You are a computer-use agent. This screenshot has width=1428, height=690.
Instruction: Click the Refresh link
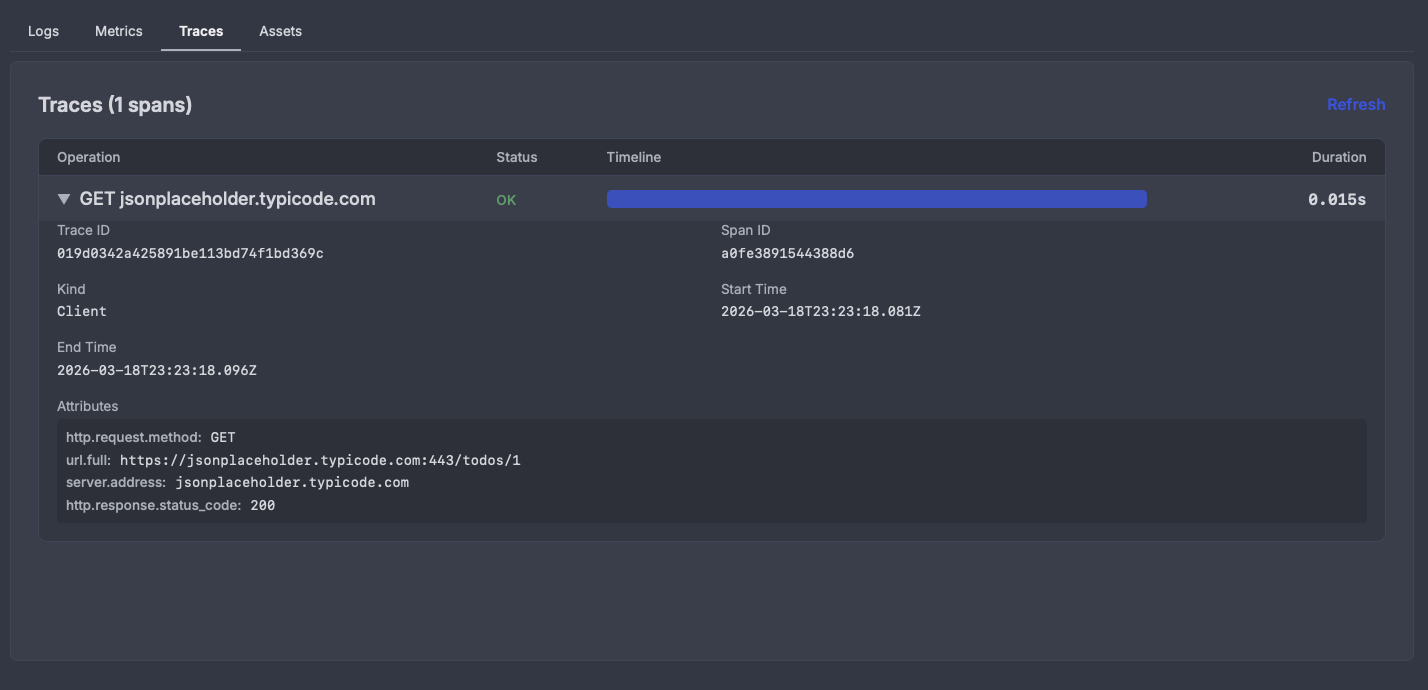[1356, 104]
